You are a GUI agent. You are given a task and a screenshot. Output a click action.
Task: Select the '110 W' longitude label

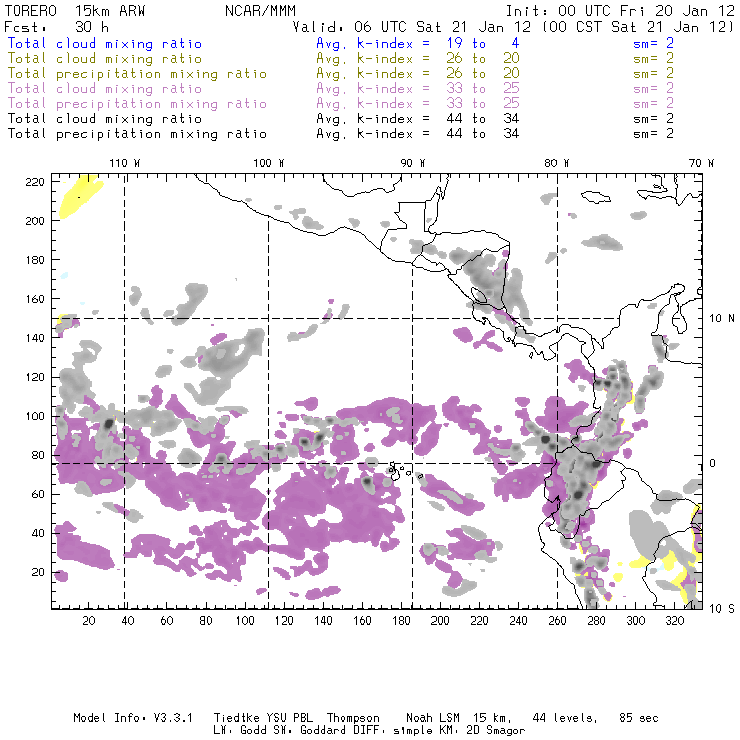[x=125, y=163]
